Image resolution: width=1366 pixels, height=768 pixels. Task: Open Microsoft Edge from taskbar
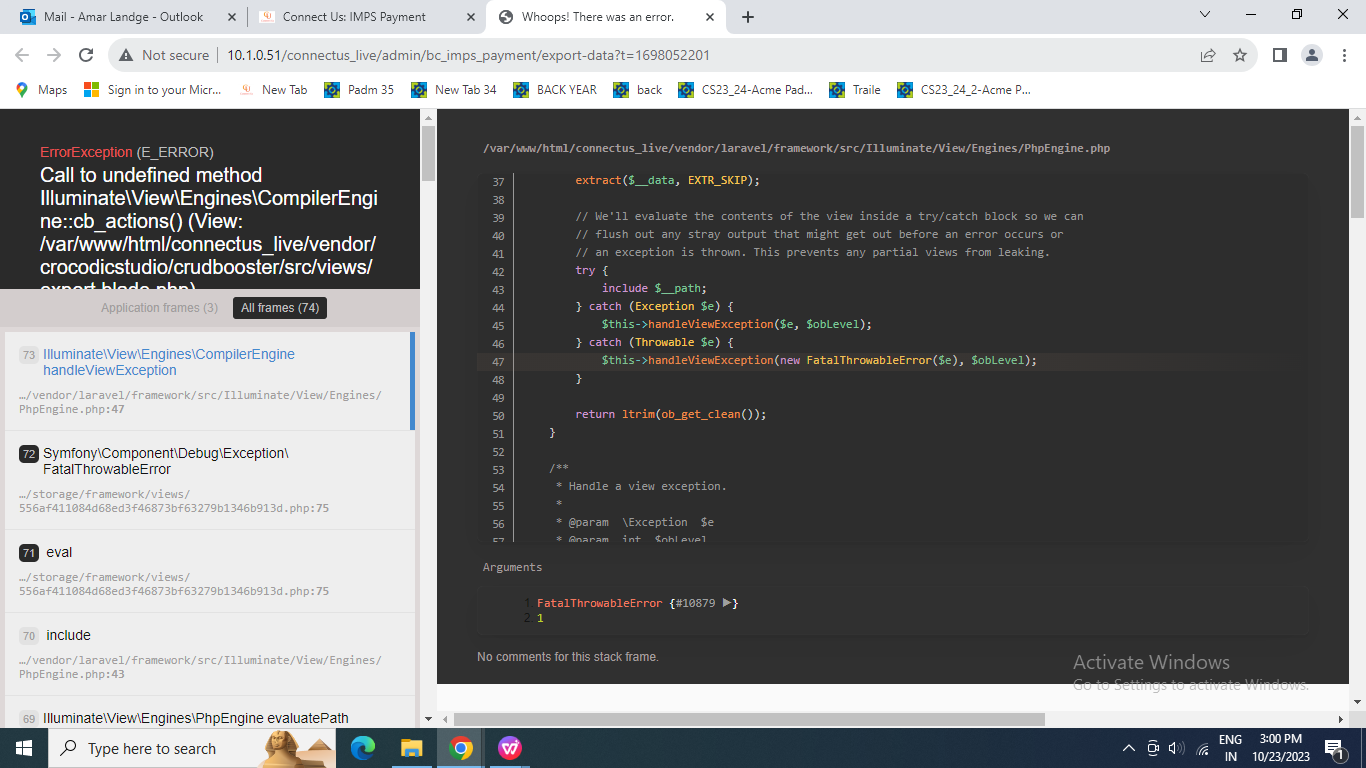(363, 748)
